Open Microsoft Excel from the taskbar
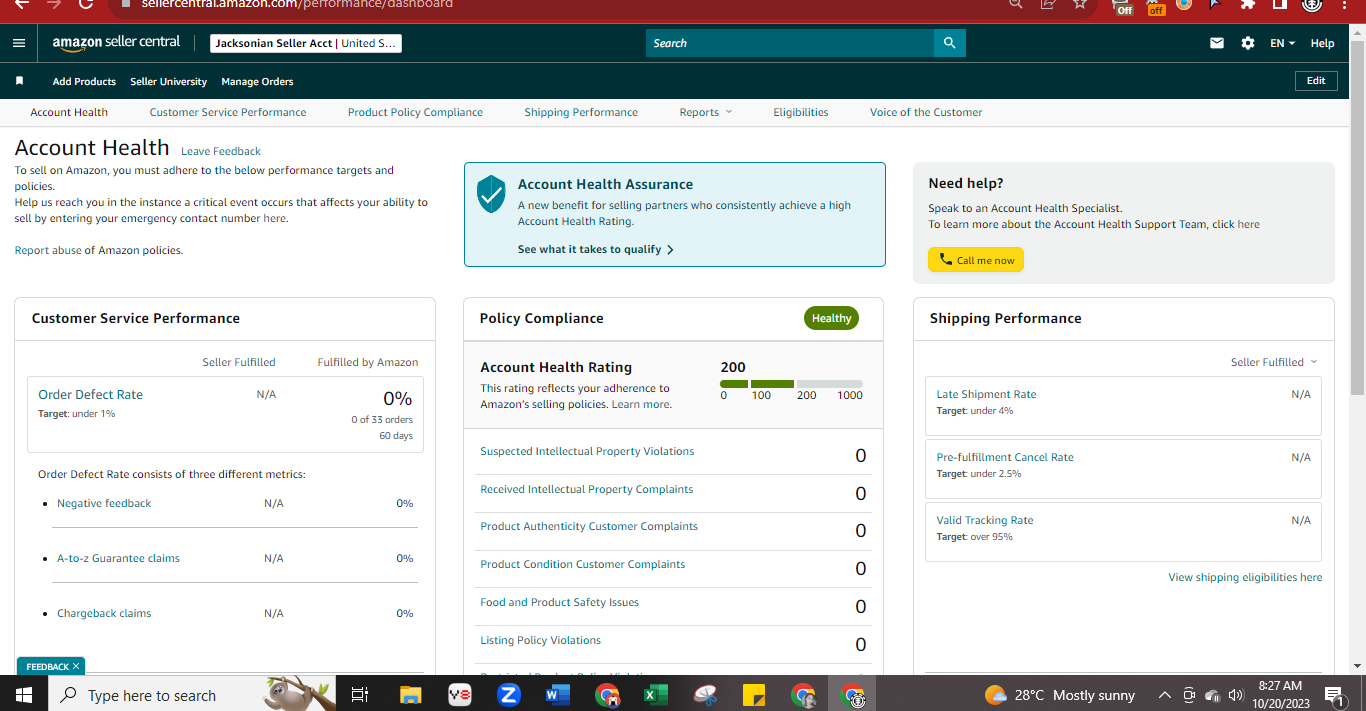This screenshot has height=711, width=1366. pos(655,695)
